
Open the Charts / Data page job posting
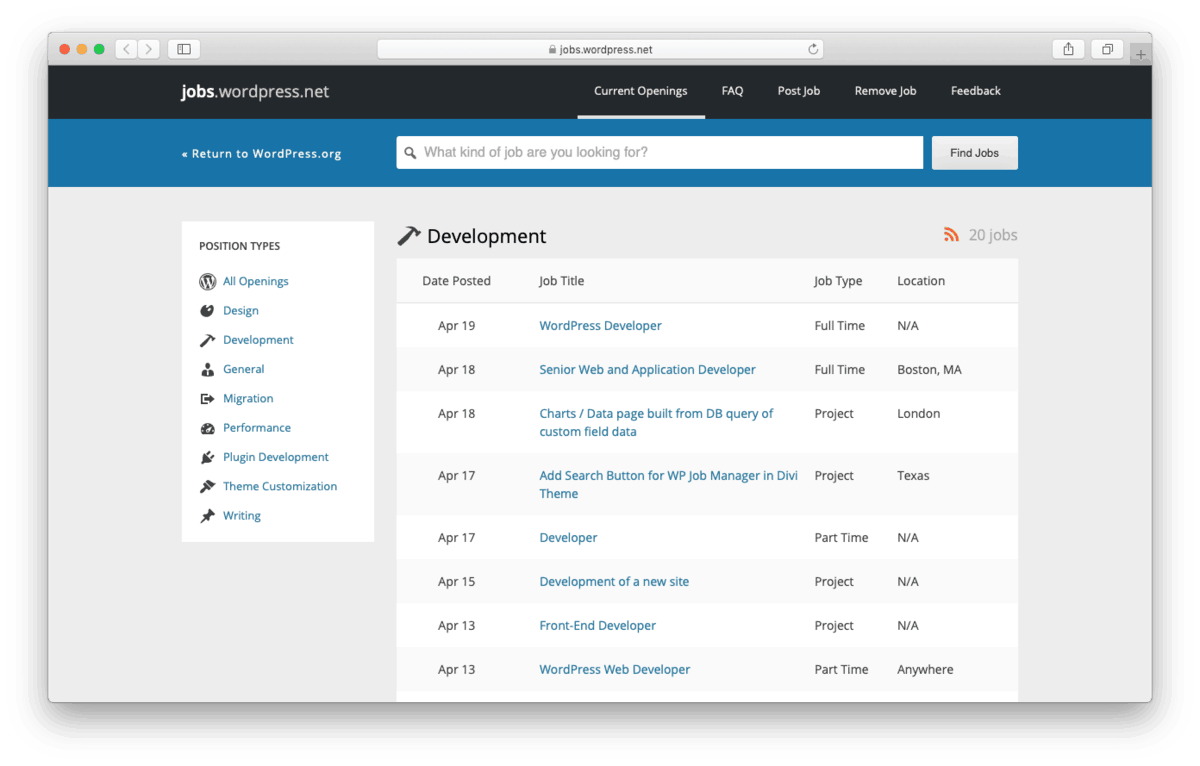tap(656, 423)
